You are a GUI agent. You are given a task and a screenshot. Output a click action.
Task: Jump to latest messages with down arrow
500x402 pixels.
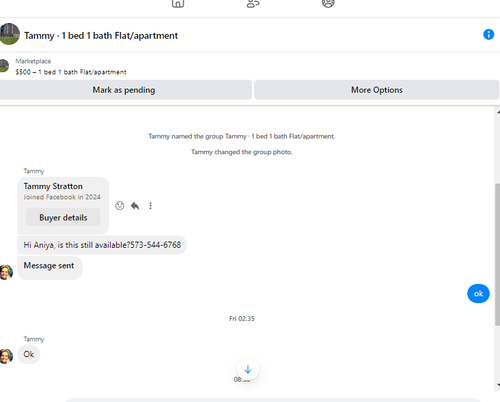[248, 369]
